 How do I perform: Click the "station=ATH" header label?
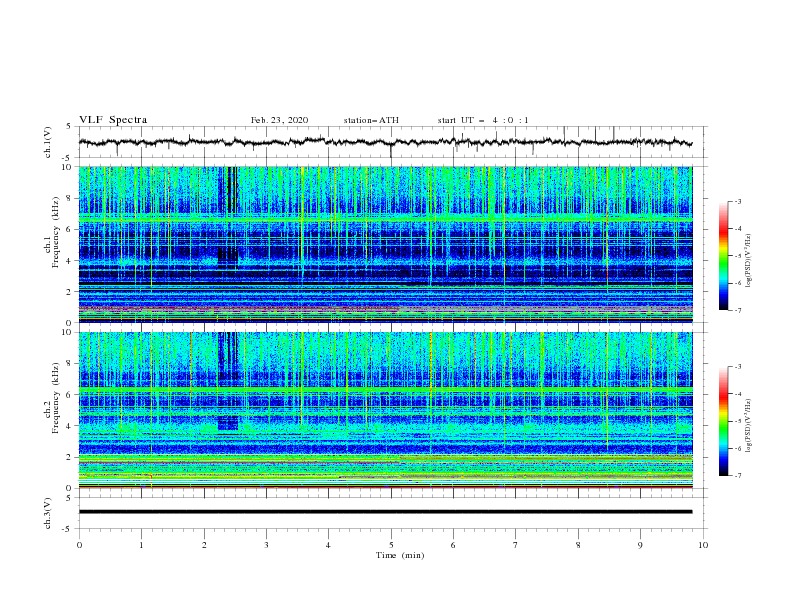point(371,120)
